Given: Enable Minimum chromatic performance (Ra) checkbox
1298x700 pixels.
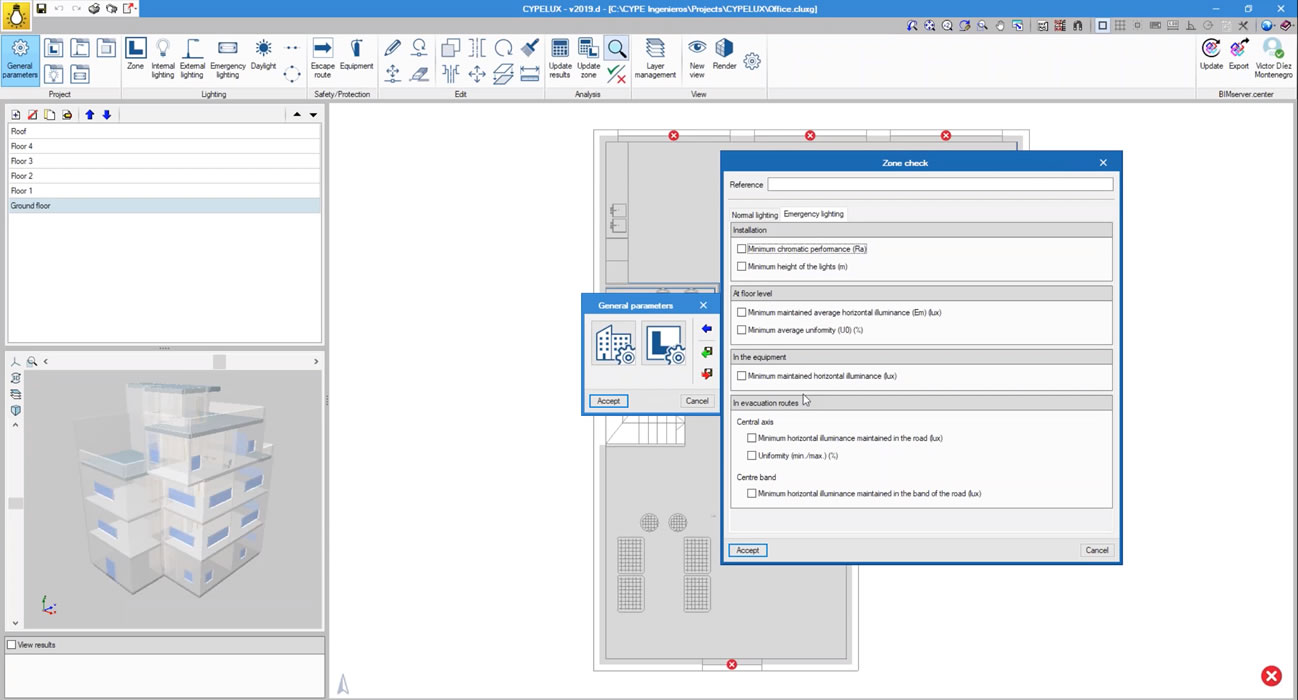Looking at the screenshot, I should [x=741, y=249].
